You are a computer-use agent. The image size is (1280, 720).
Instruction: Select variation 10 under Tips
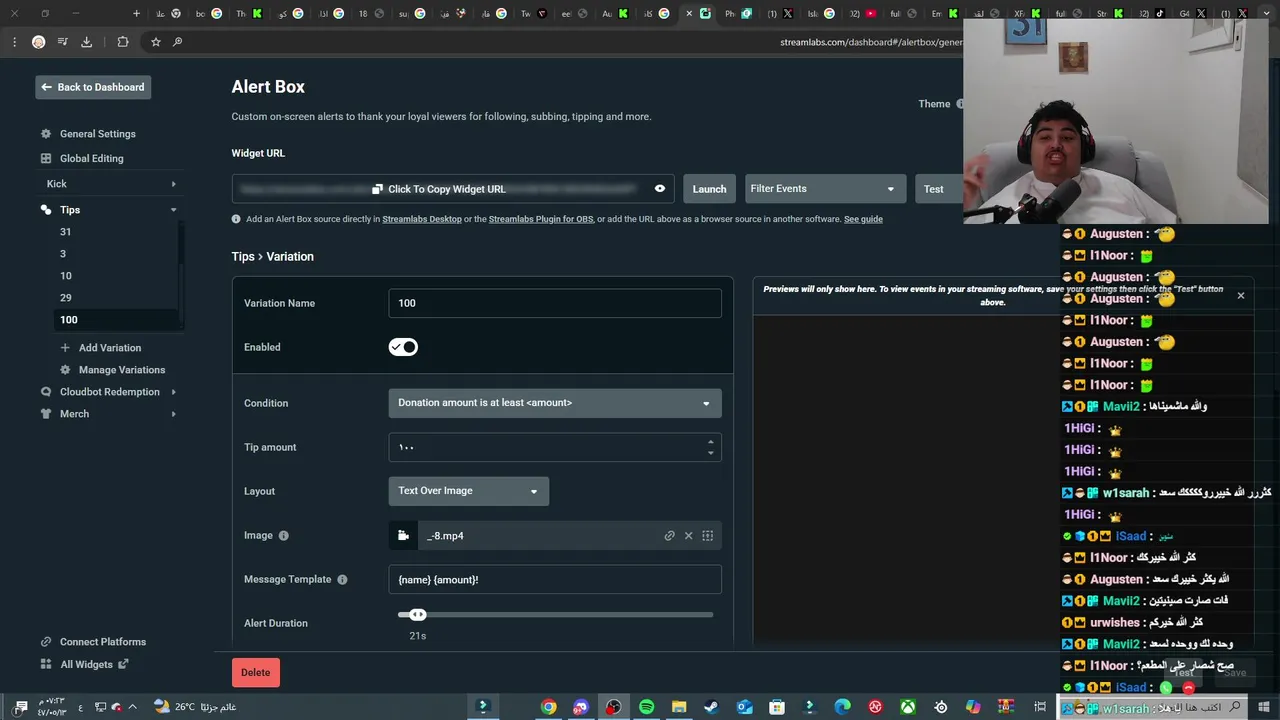(x=65, y=276)
